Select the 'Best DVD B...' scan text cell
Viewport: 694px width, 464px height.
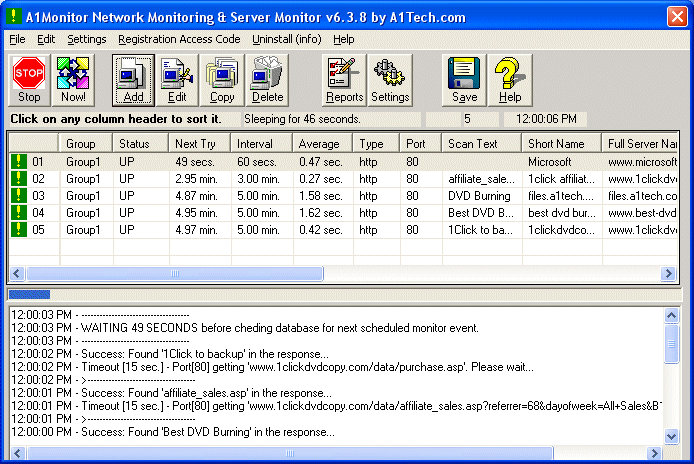[x=482, y=213]
